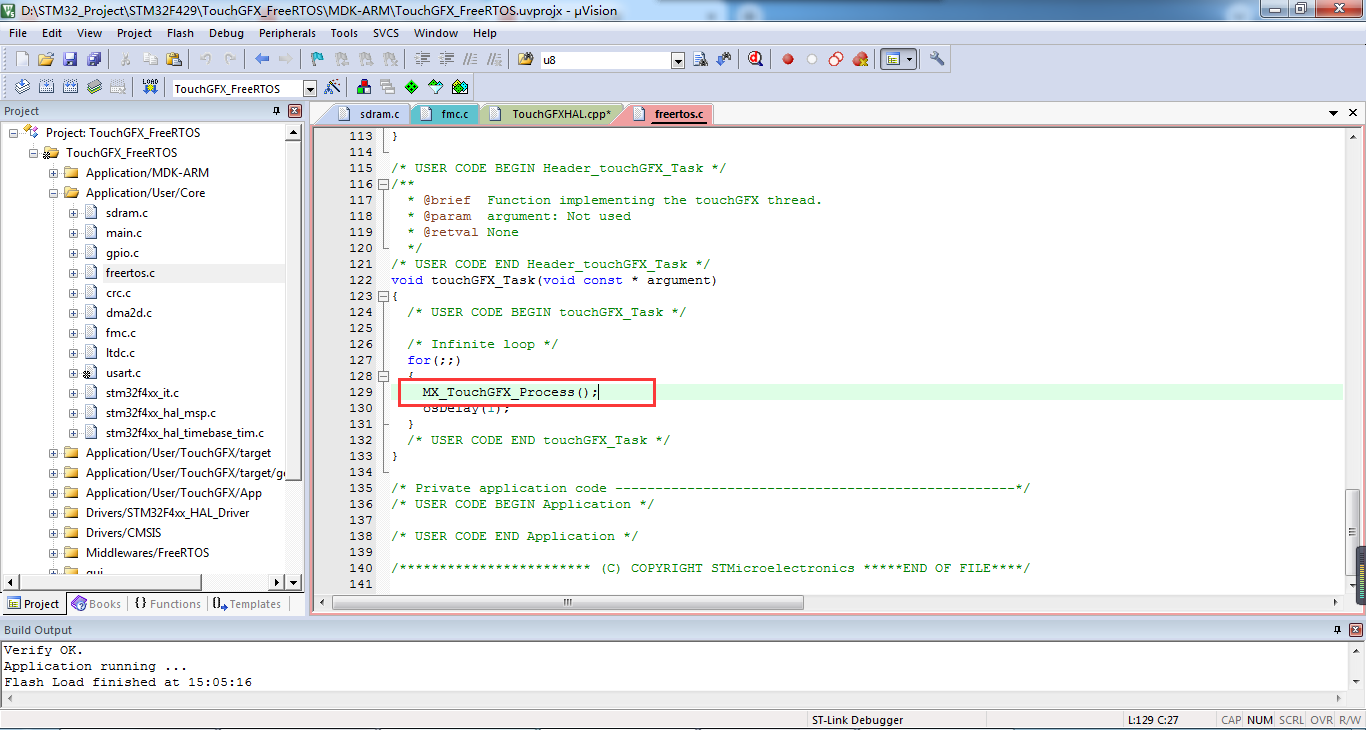Image resolution: width=1366 pixels, height=730 pixels.
Task: Collapse the Application/User/Core folder
Action: [x=54, y=193]
